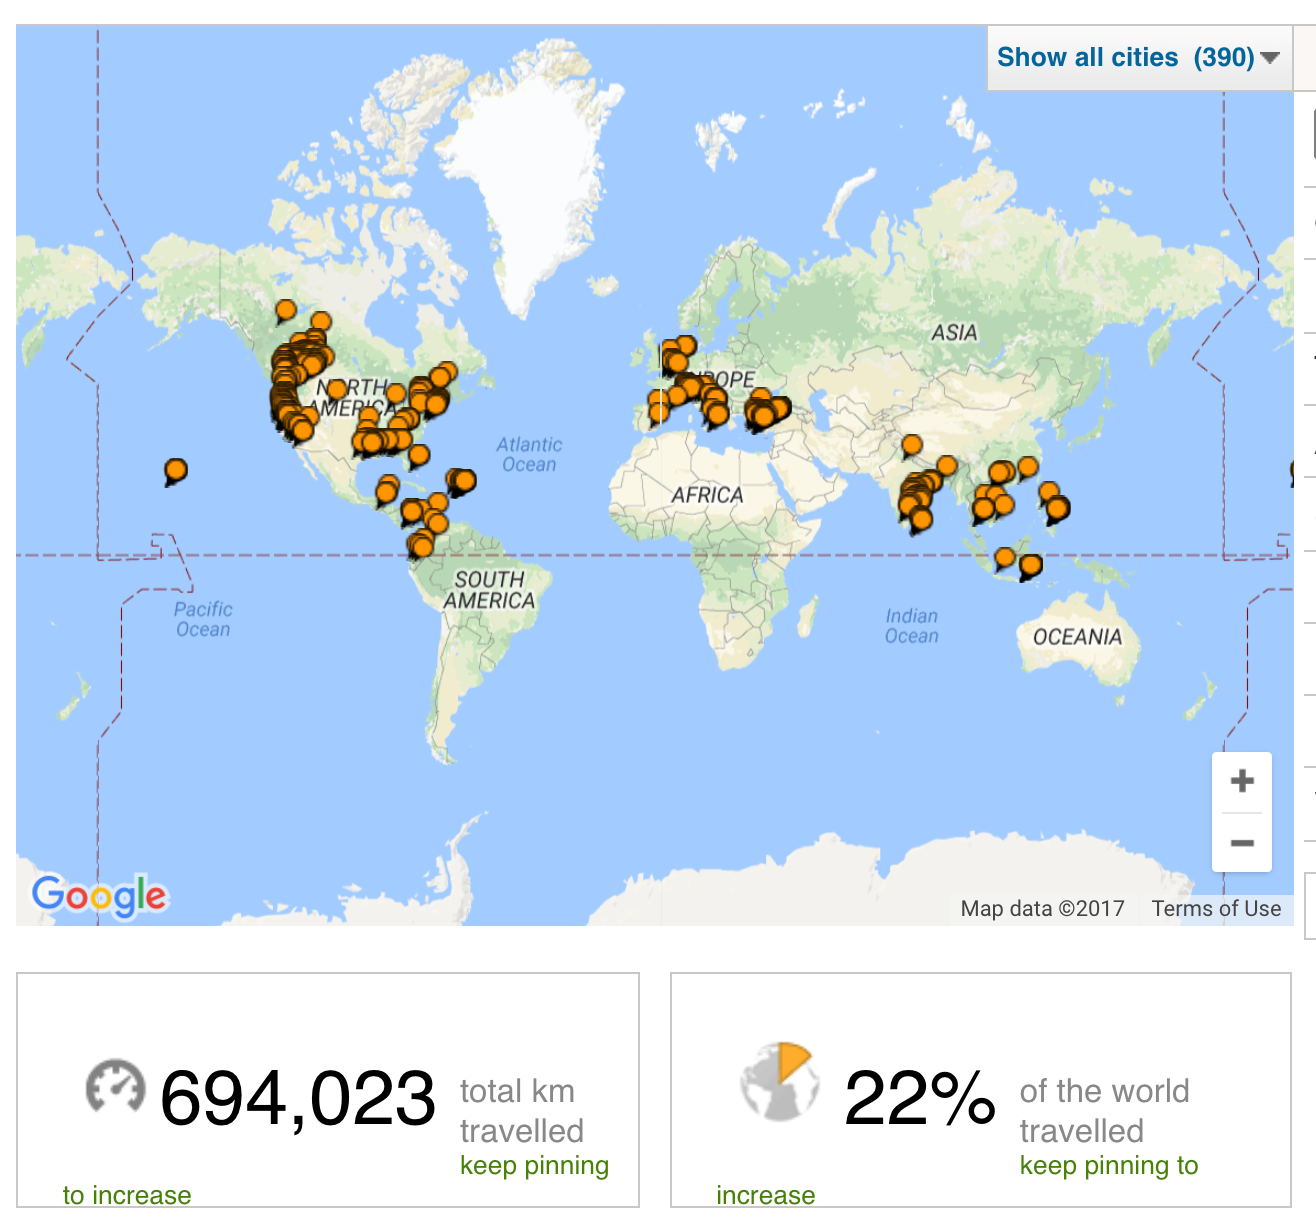1316x1230 pixels.
Task: Click the Google logo on the map
Action: click(99, 896)
